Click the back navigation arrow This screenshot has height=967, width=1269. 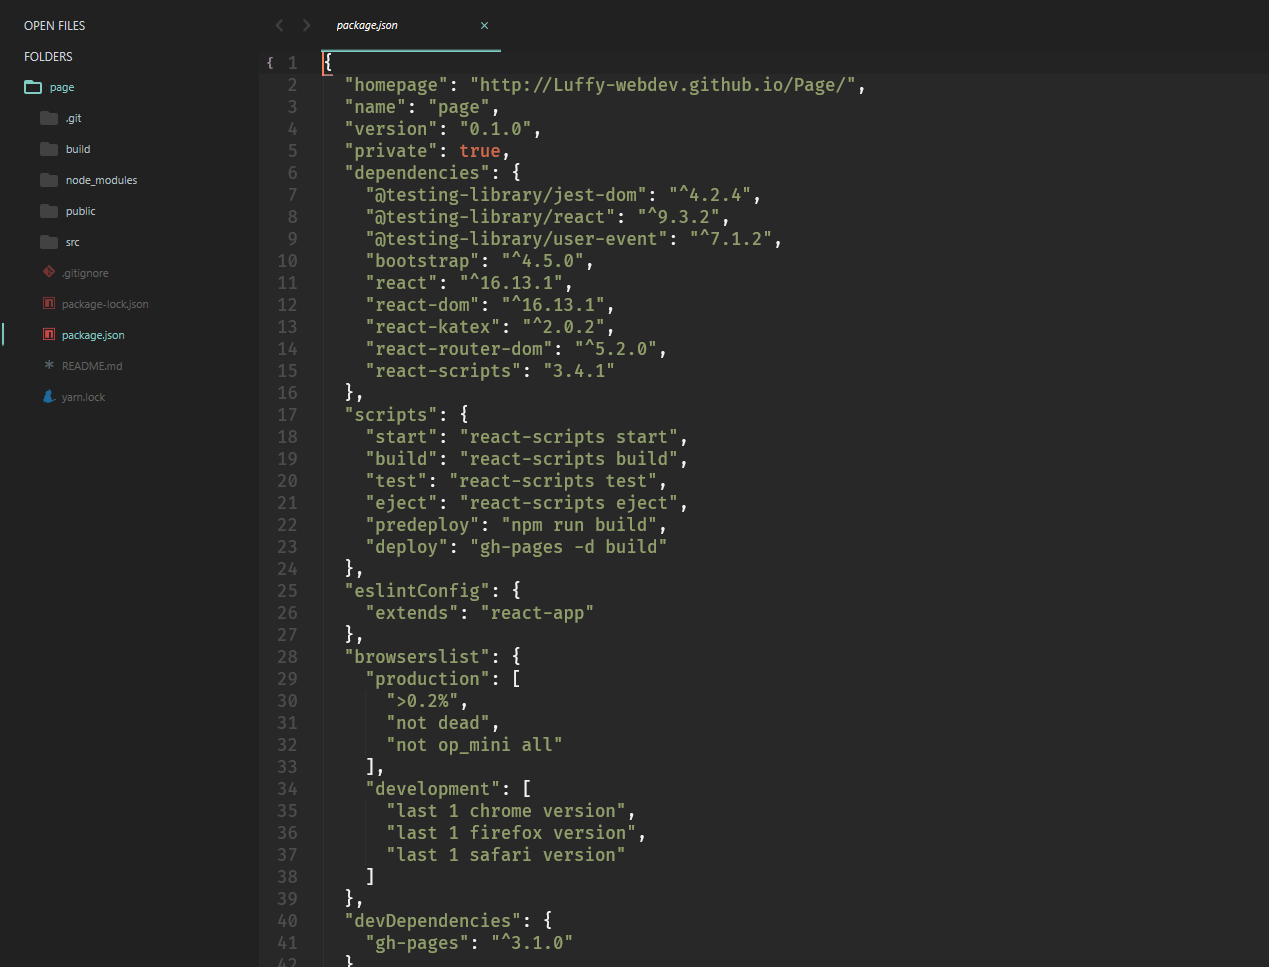tap(279, 25)
